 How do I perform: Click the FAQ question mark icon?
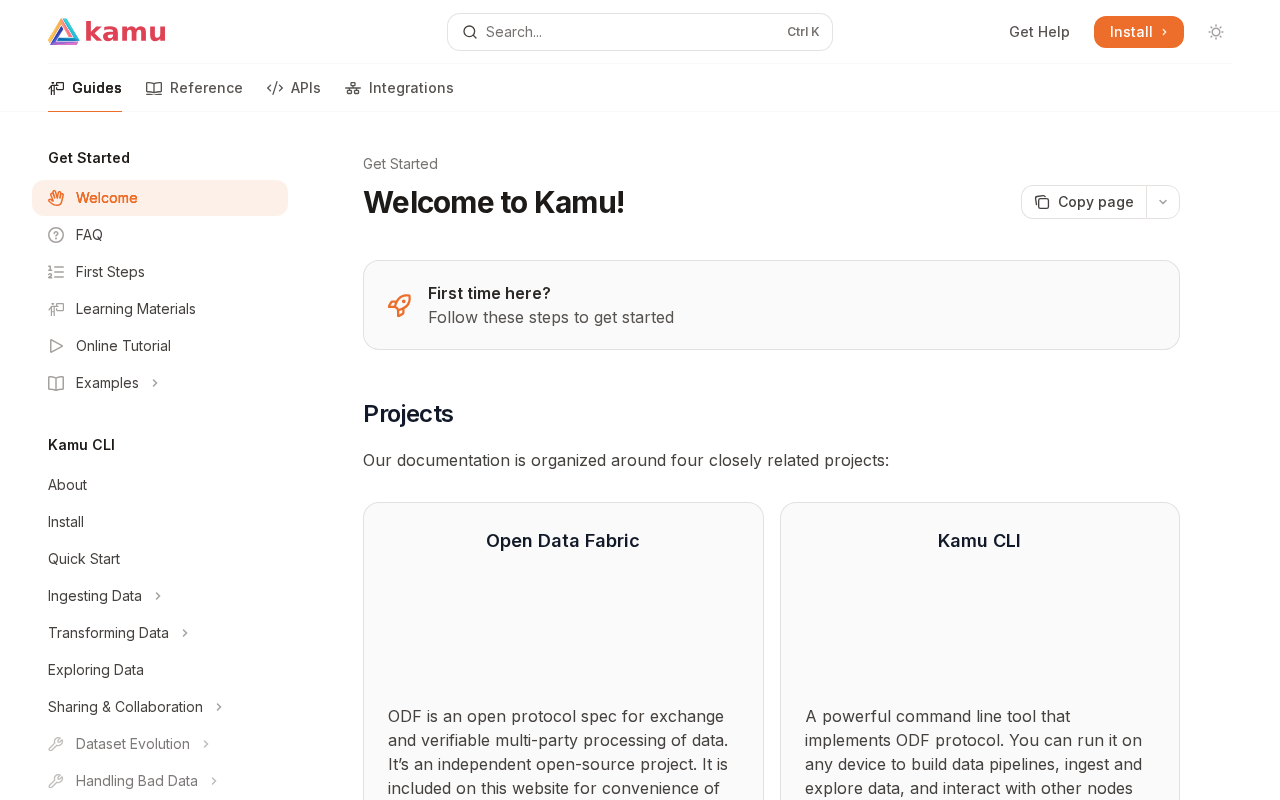click(x=56, y=235)
